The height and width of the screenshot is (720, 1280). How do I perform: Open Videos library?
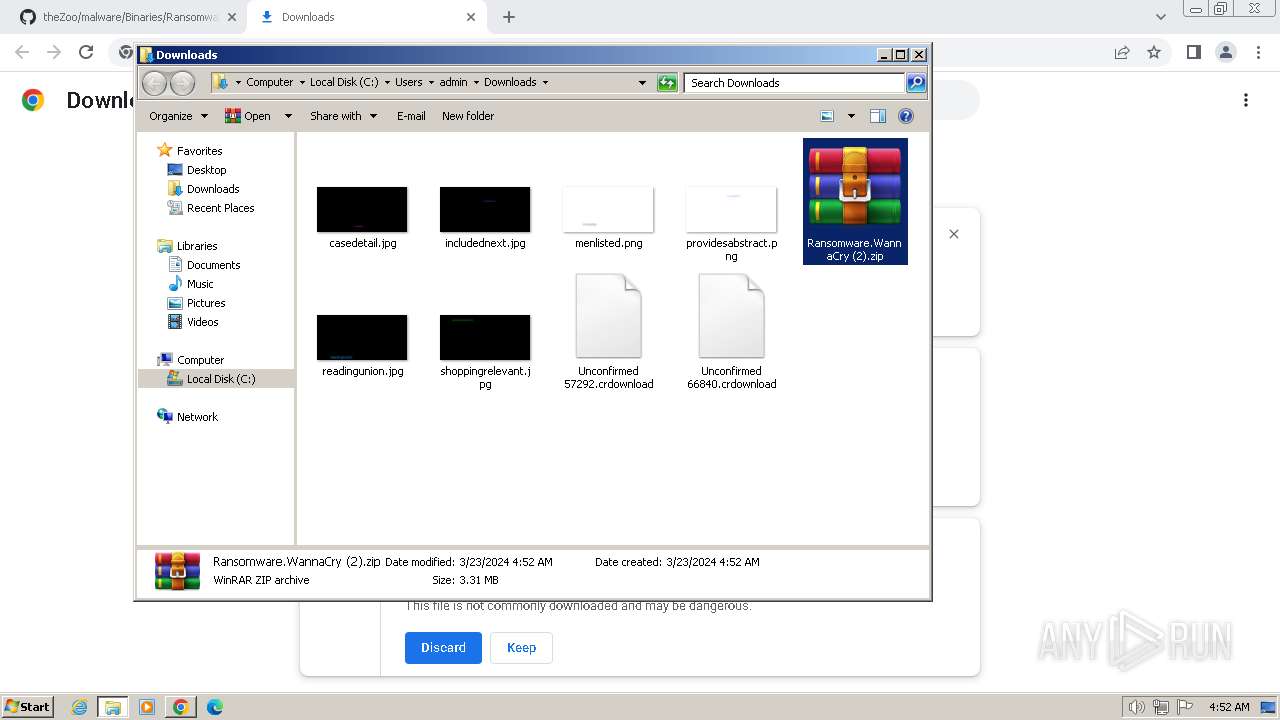[202, 322]
